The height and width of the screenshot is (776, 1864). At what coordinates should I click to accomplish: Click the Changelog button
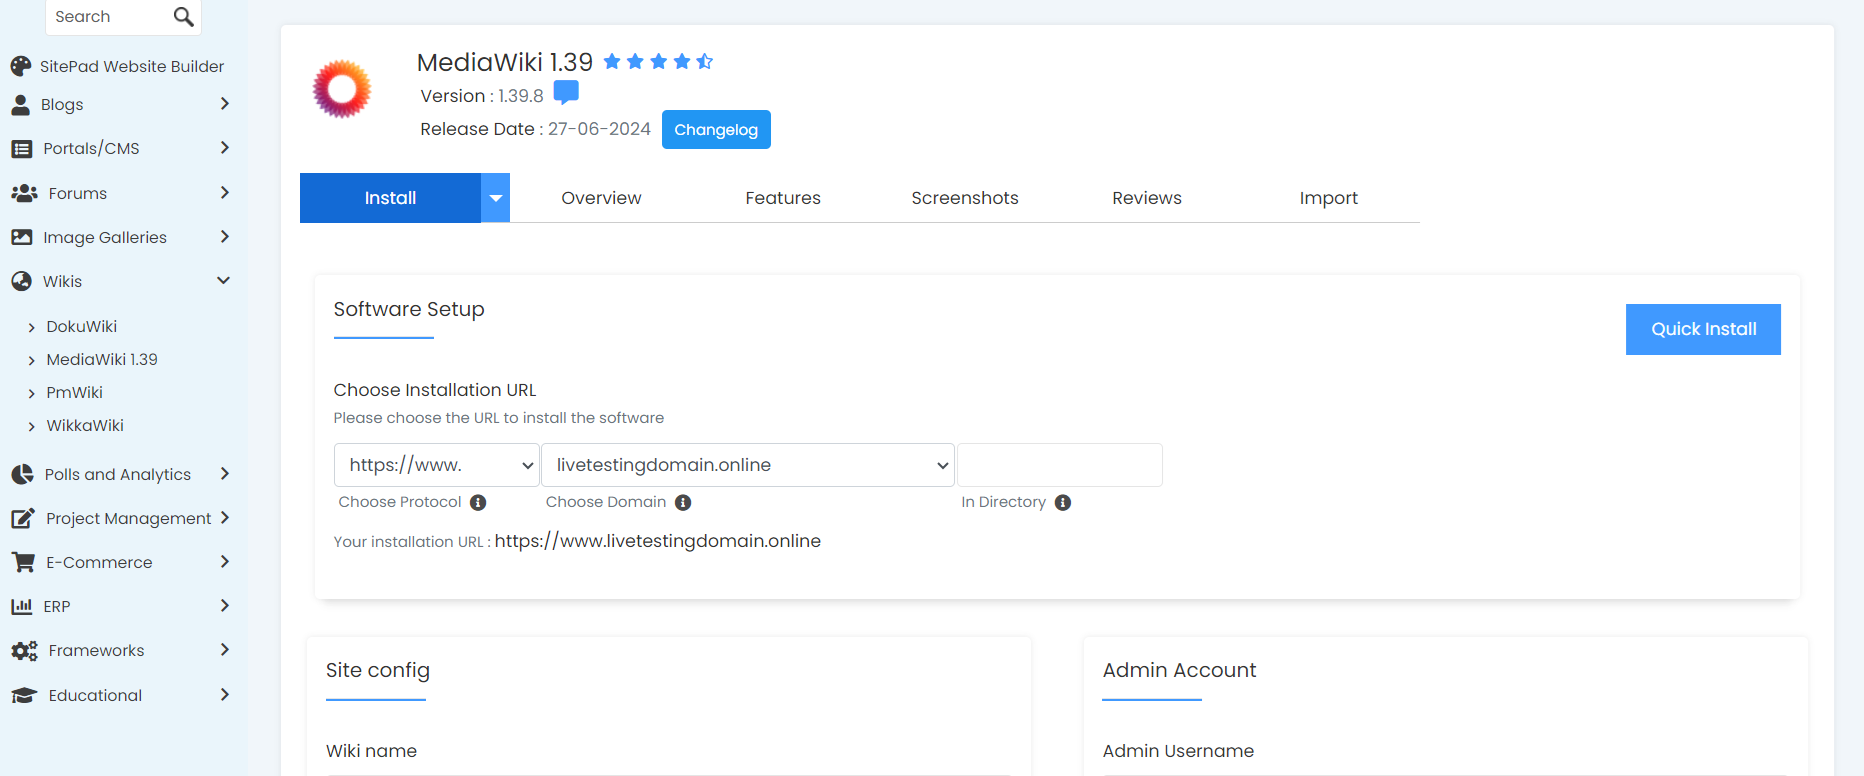716,130
